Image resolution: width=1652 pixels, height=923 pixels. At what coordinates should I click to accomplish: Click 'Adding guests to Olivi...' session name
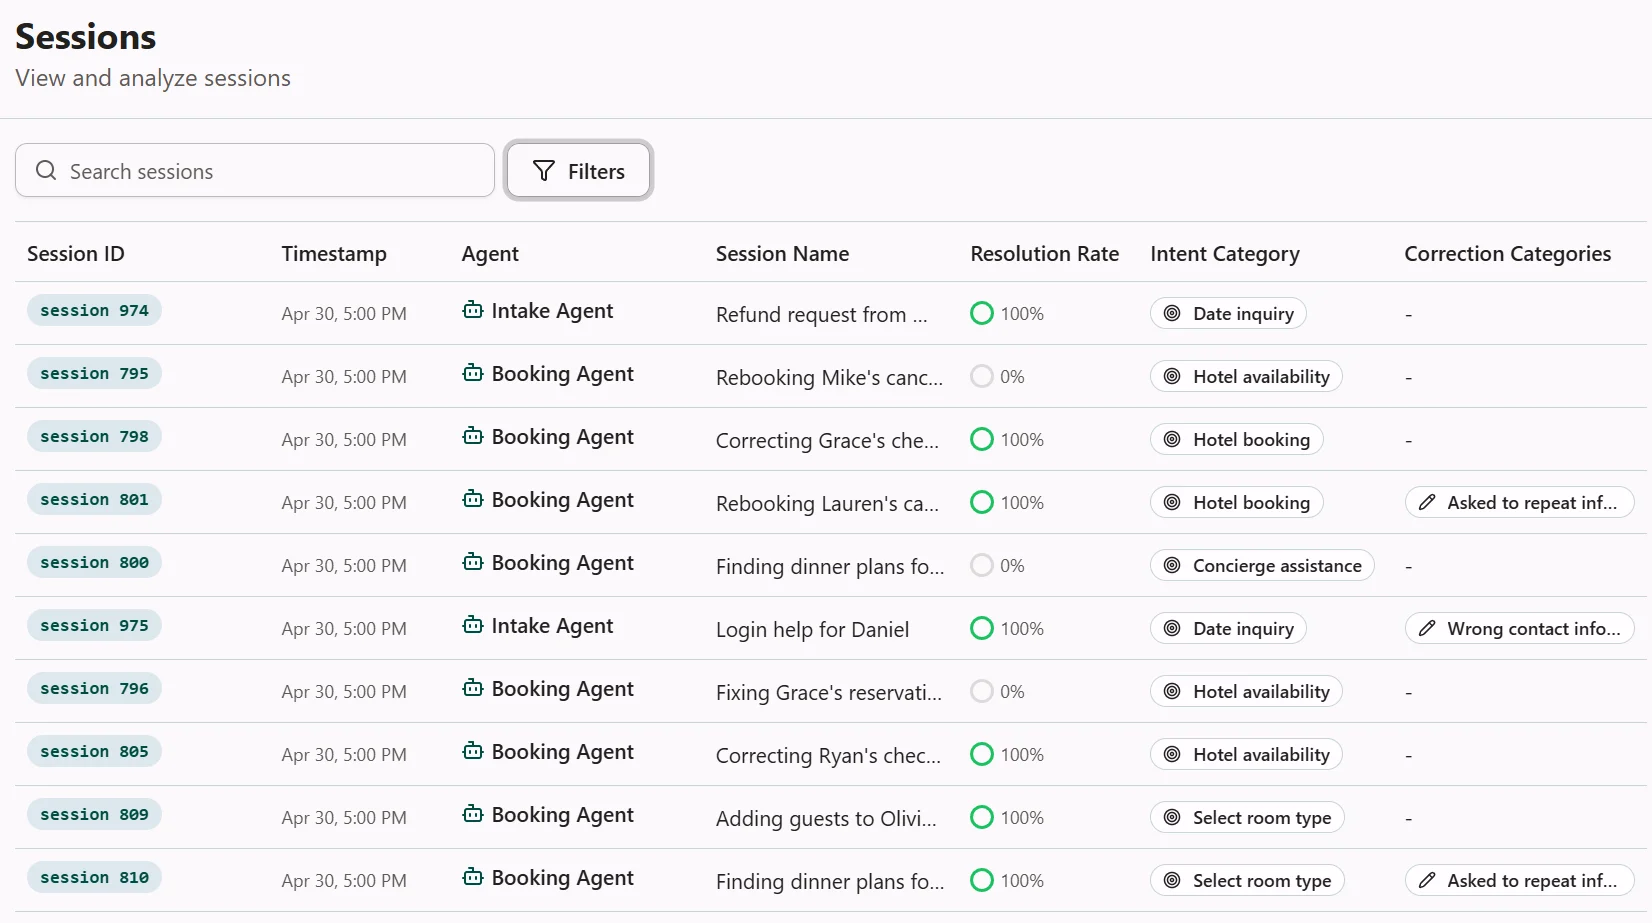pos(826,818)
